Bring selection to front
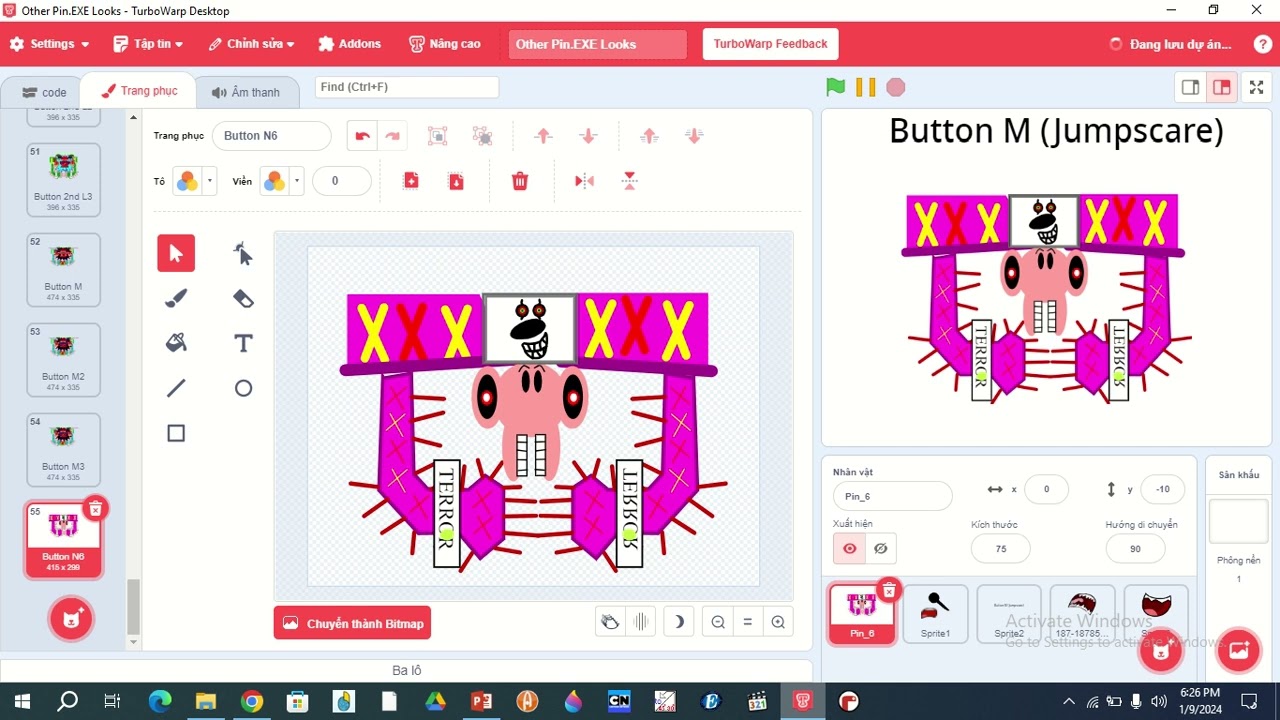Viewport: 1280px width, 720px height. click(649, 136)
